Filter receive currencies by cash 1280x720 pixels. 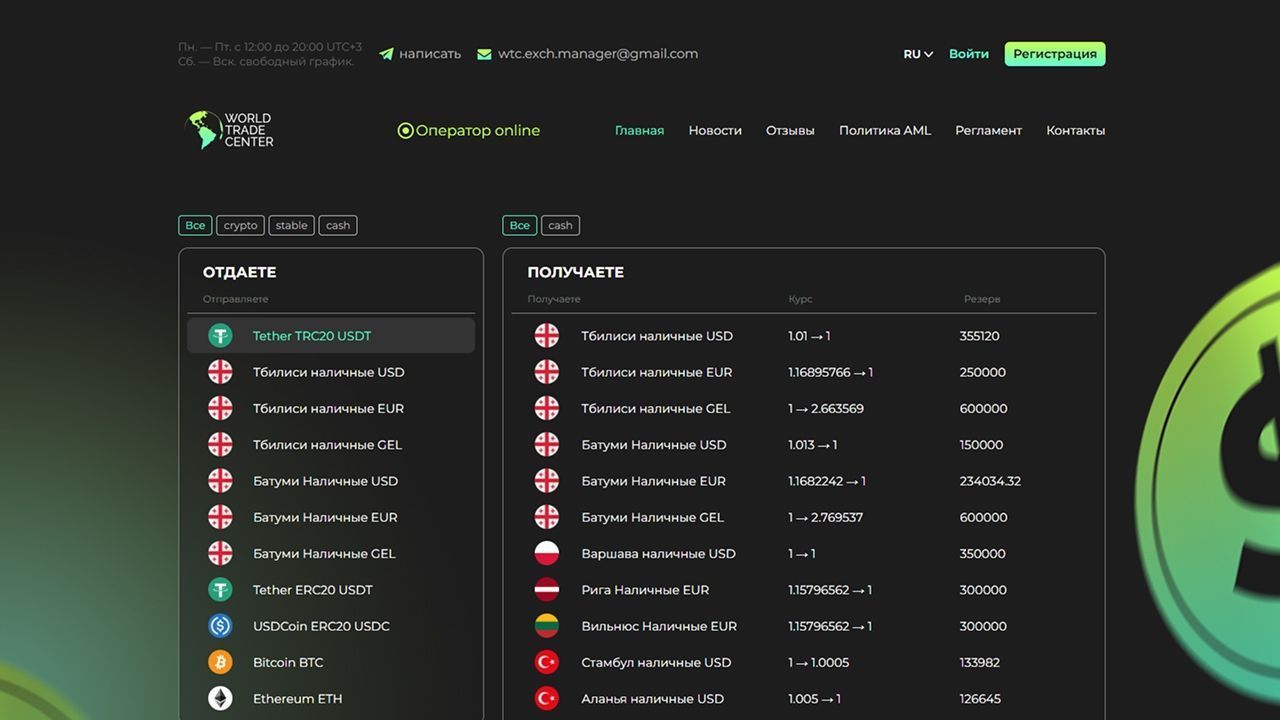click(560, 225)
